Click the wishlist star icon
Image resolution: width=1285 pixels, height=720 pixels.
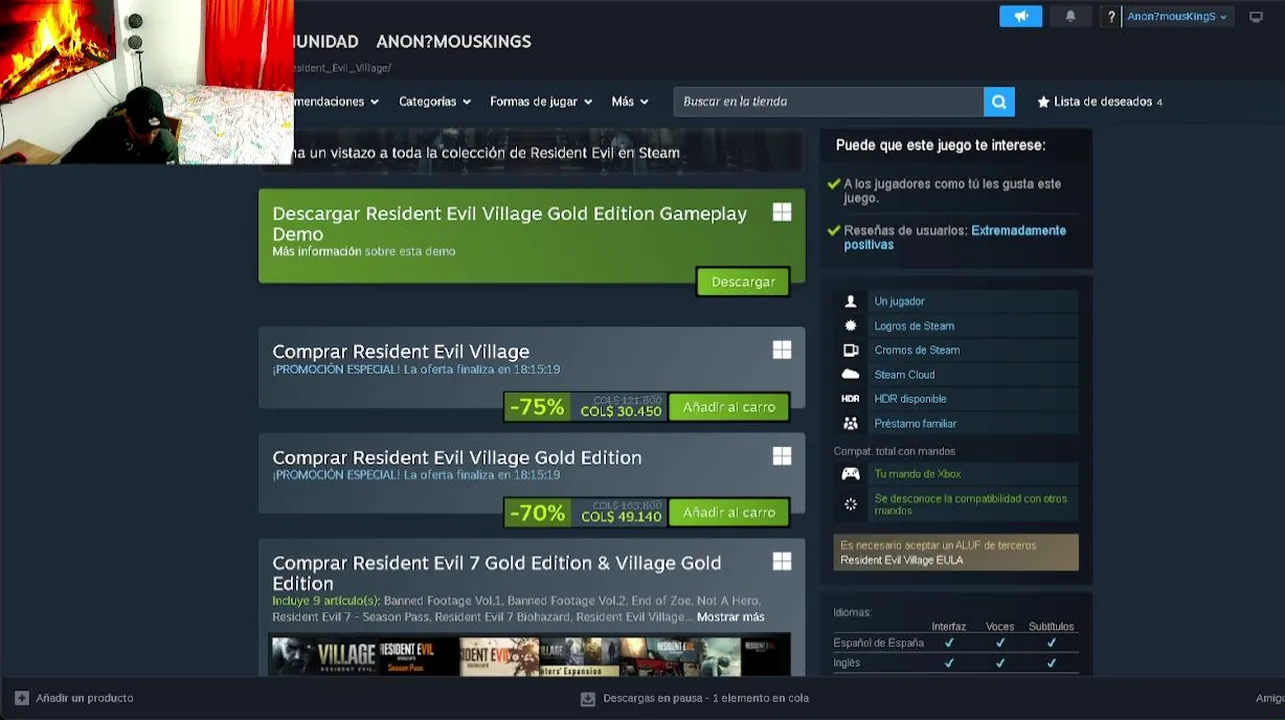[x=1043, y=102]
